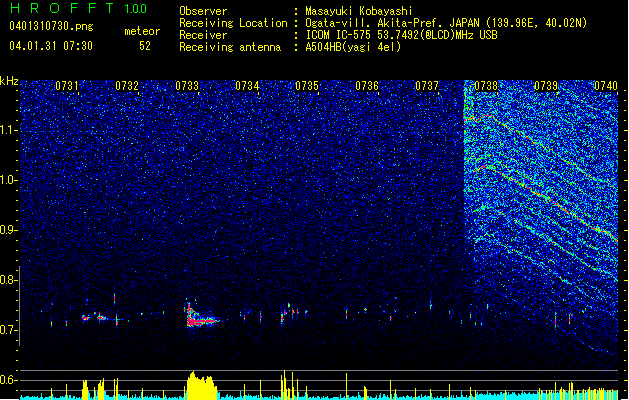Select the file name 0401310730.png

point(51,26)
